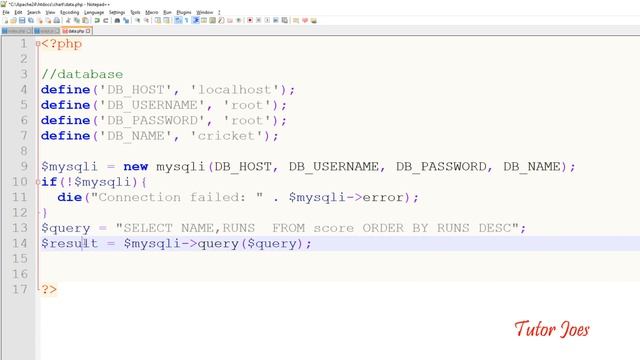Click 'cricket' in the DB_NAME define line
640x360 pixels.
(227, 136)
